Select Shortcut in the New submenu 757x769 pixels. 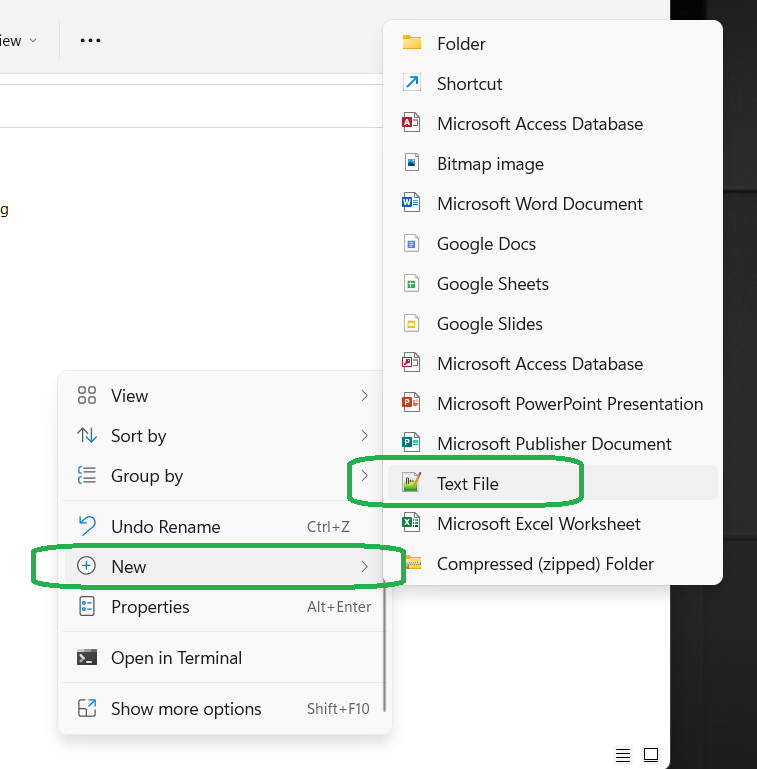553,84
